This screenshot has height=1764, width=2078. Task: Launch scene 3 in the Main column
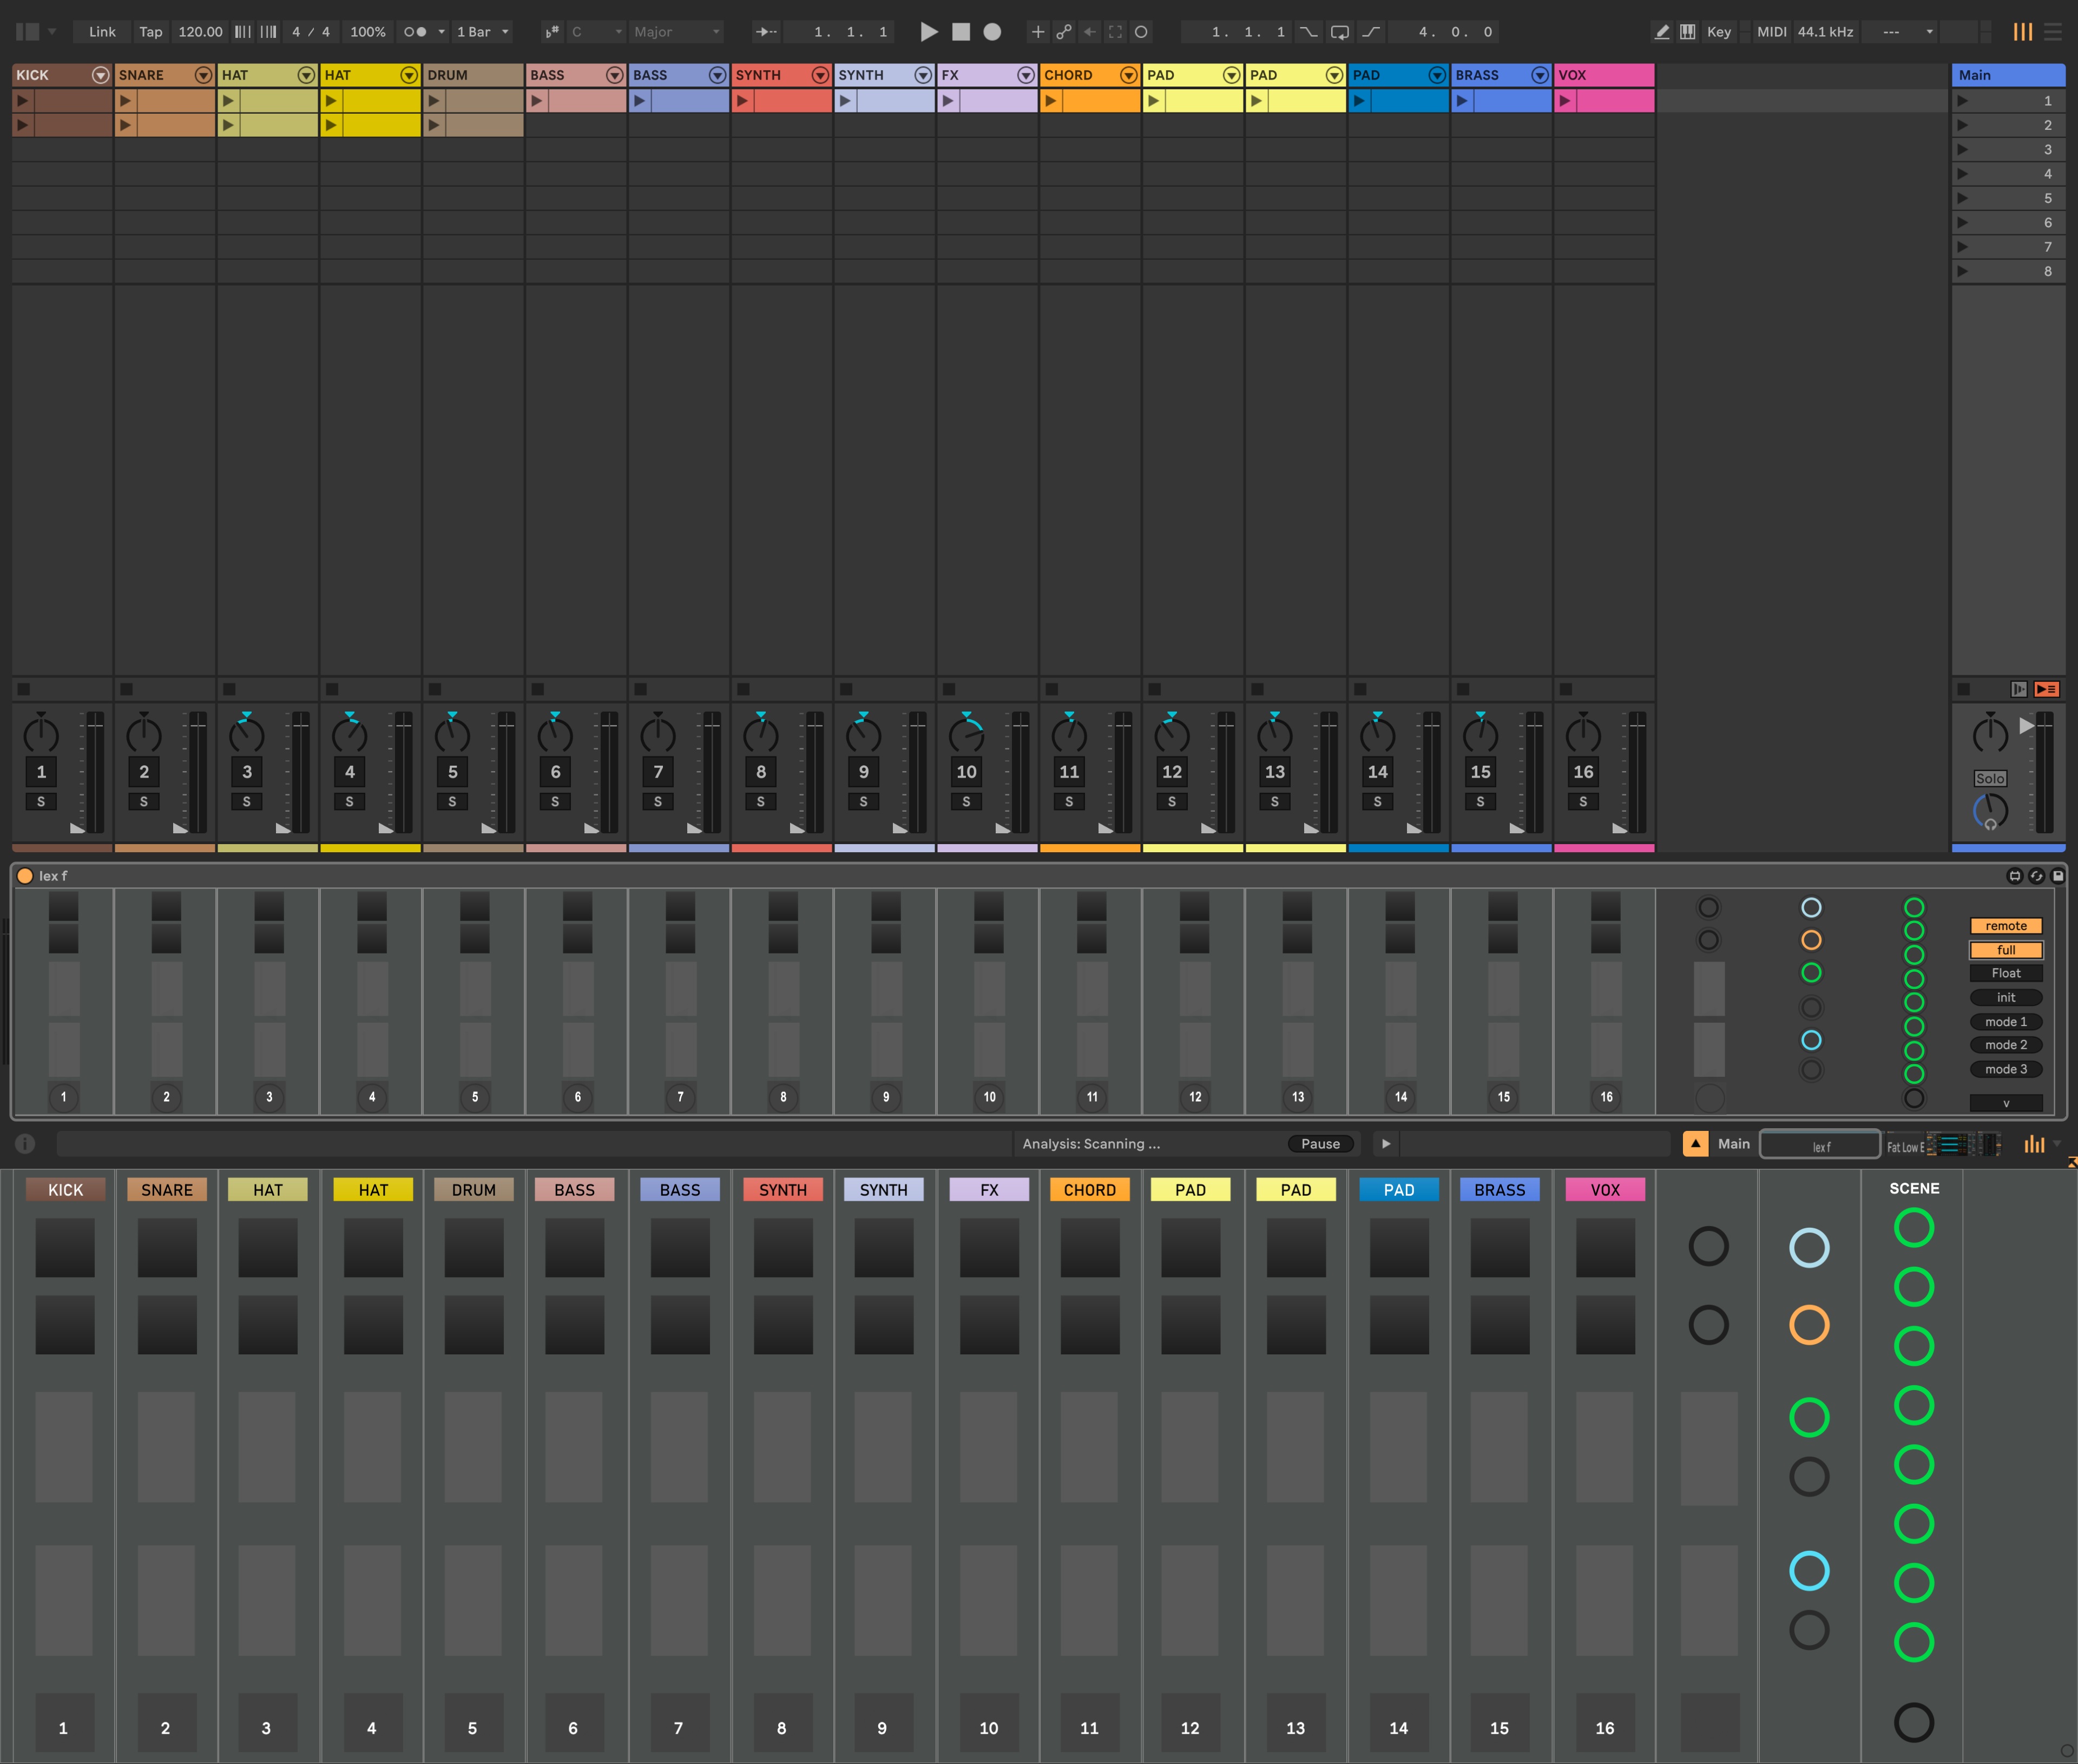coord(1963,149)
